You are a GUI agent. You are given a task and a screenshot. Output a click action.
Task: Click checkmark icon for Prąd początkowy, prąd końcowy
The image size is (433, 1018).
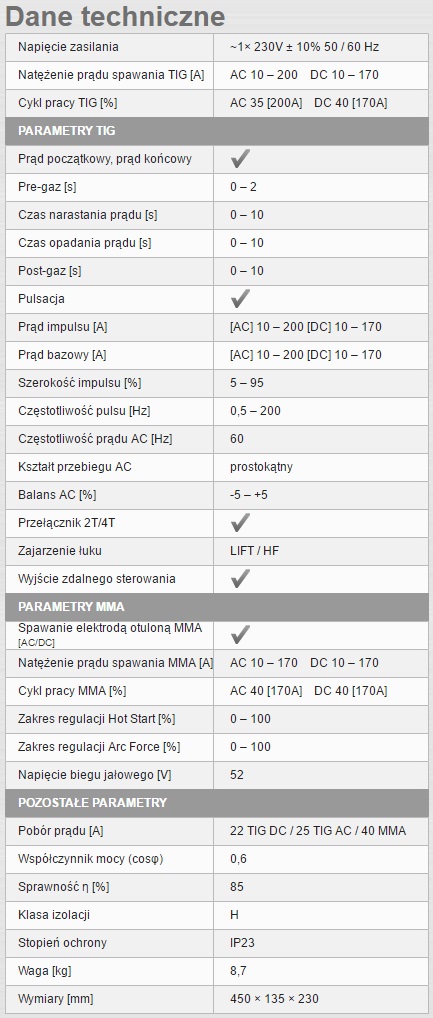pos(240,158)
